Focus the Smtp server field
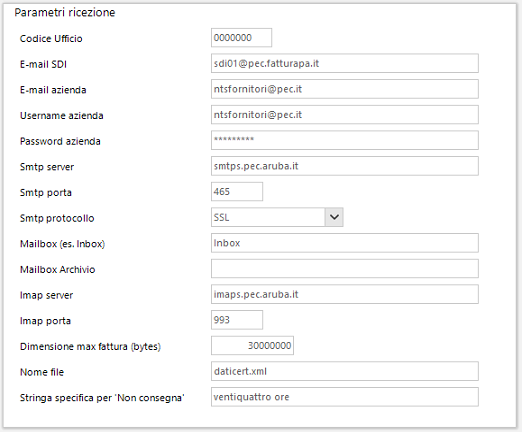 (x=345, y=166)
